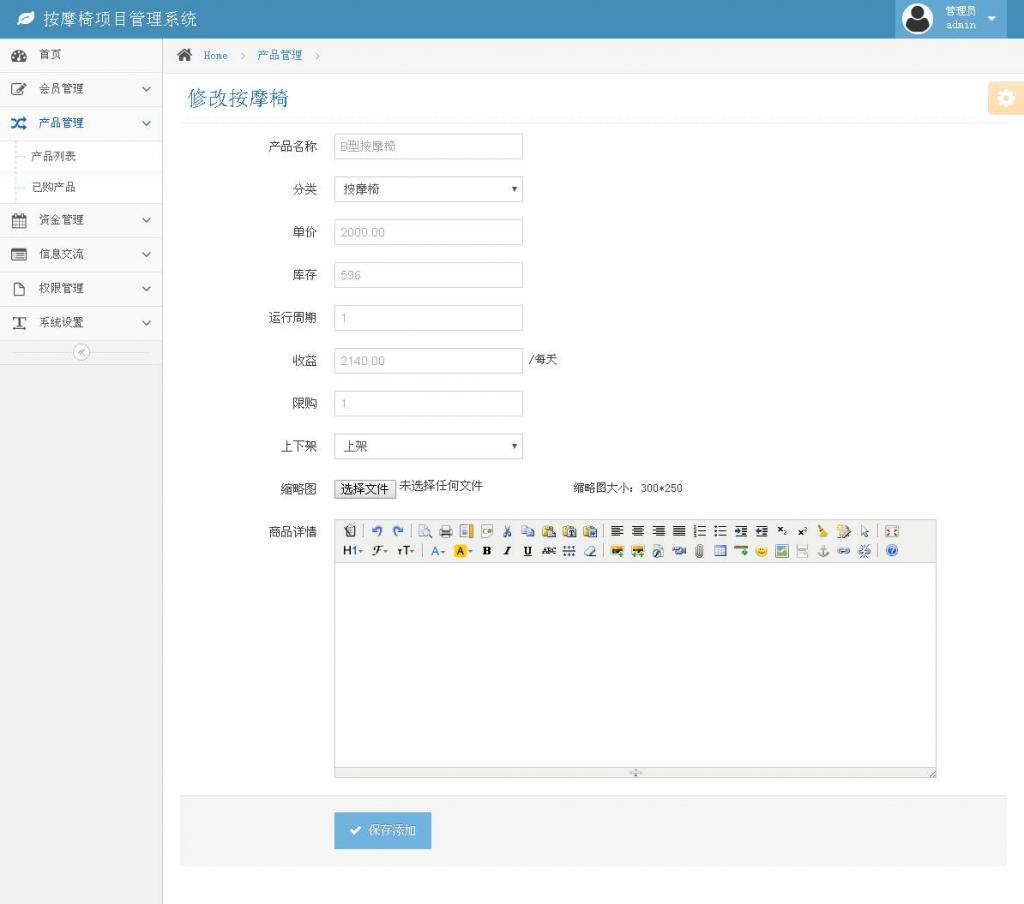Switch to 已购产品 in the sidebar

[x=55, y=188]
